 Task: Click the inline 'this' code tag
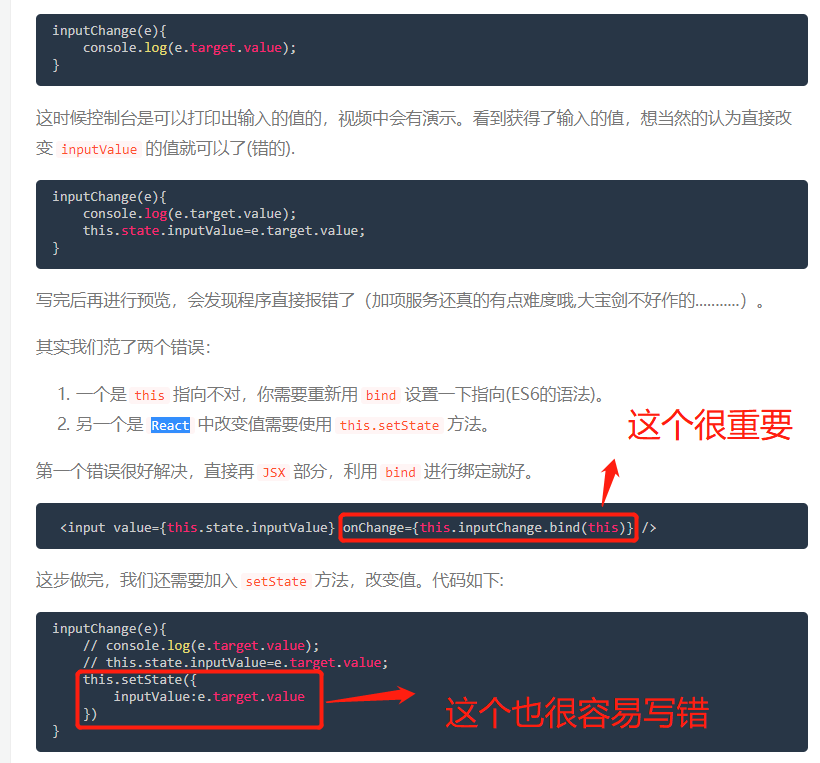pos(150,395)
